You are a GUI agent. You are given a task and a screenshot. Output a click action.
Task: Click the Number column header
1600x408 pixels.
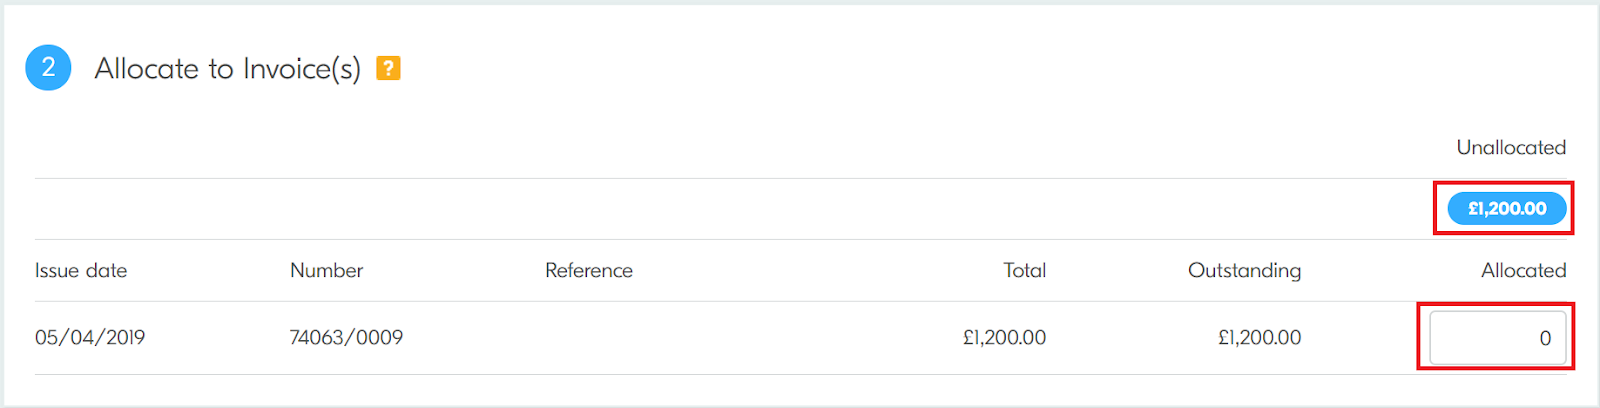[x=326, y=270]
